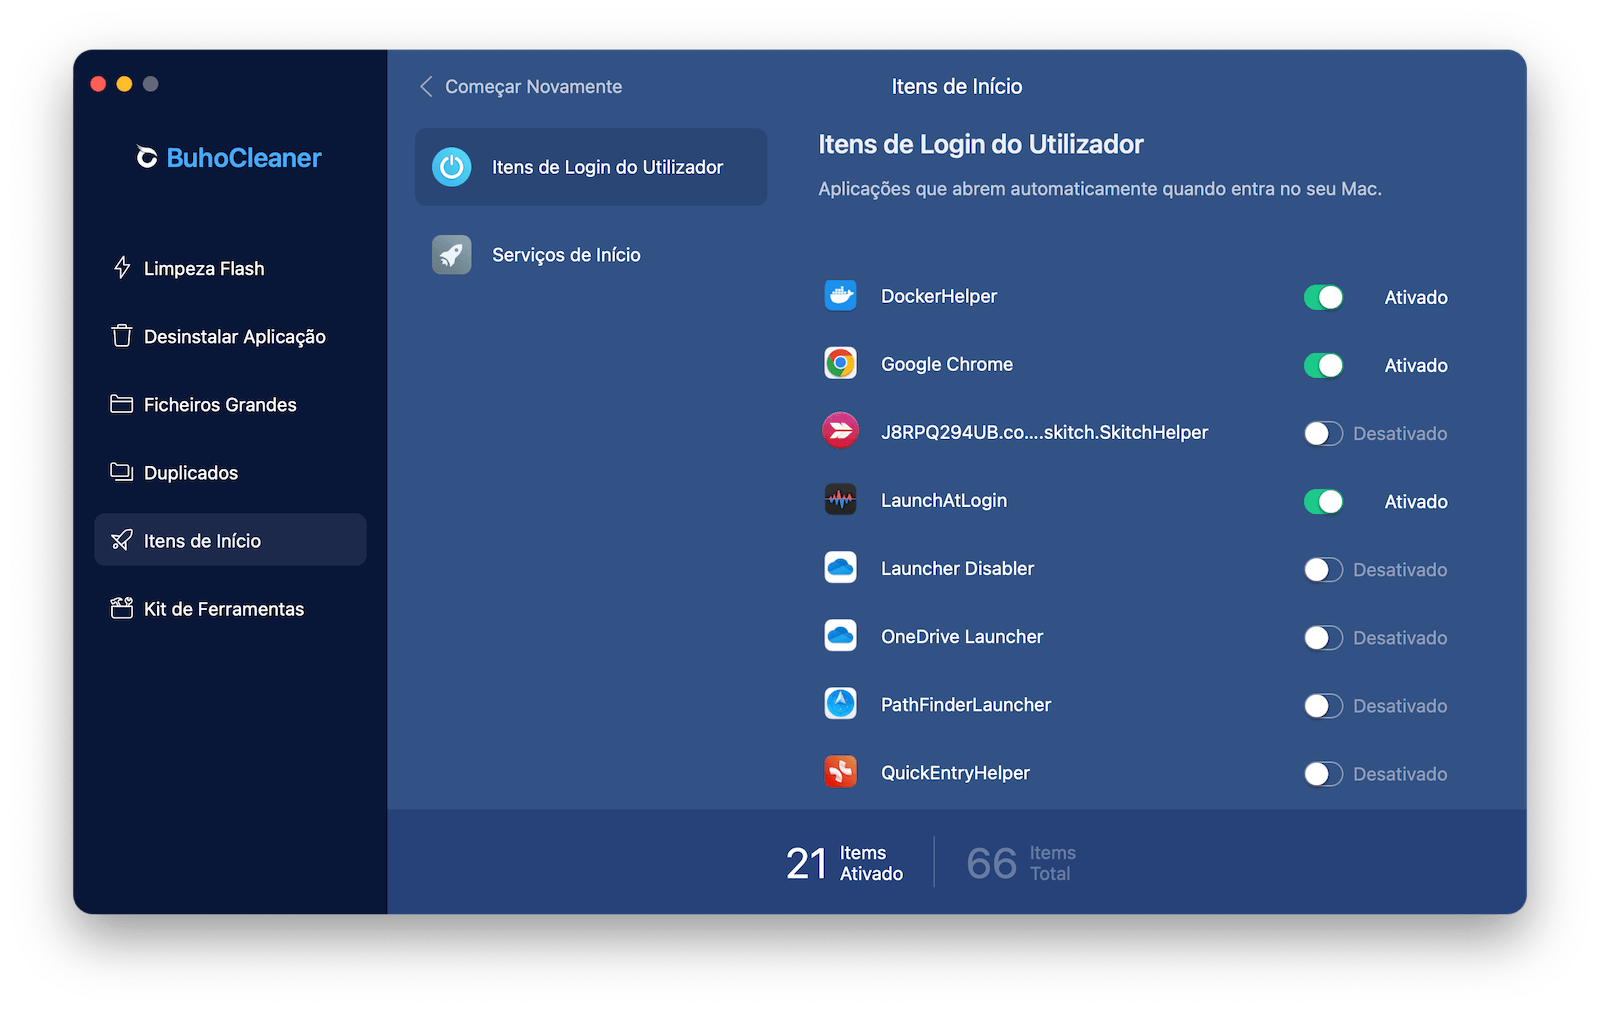Click the Itens de Início rocket icon in sidebar

[x=122, y=540]
